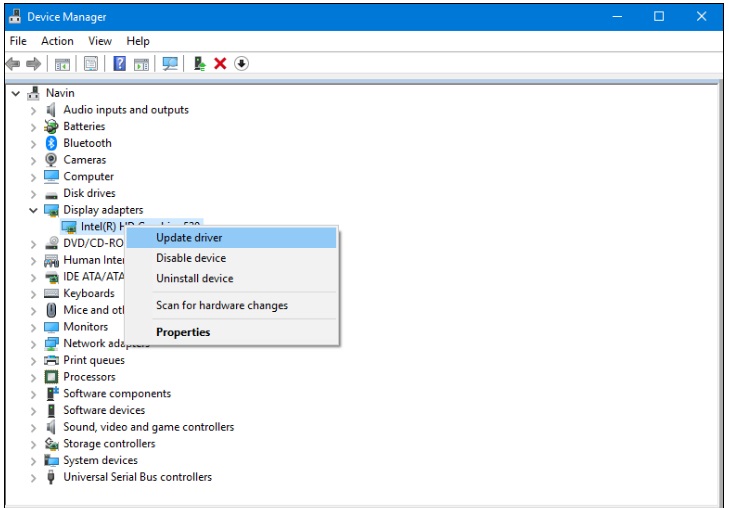Expand the Audio inputs and outputs chevron

click(x=33, y=111)
